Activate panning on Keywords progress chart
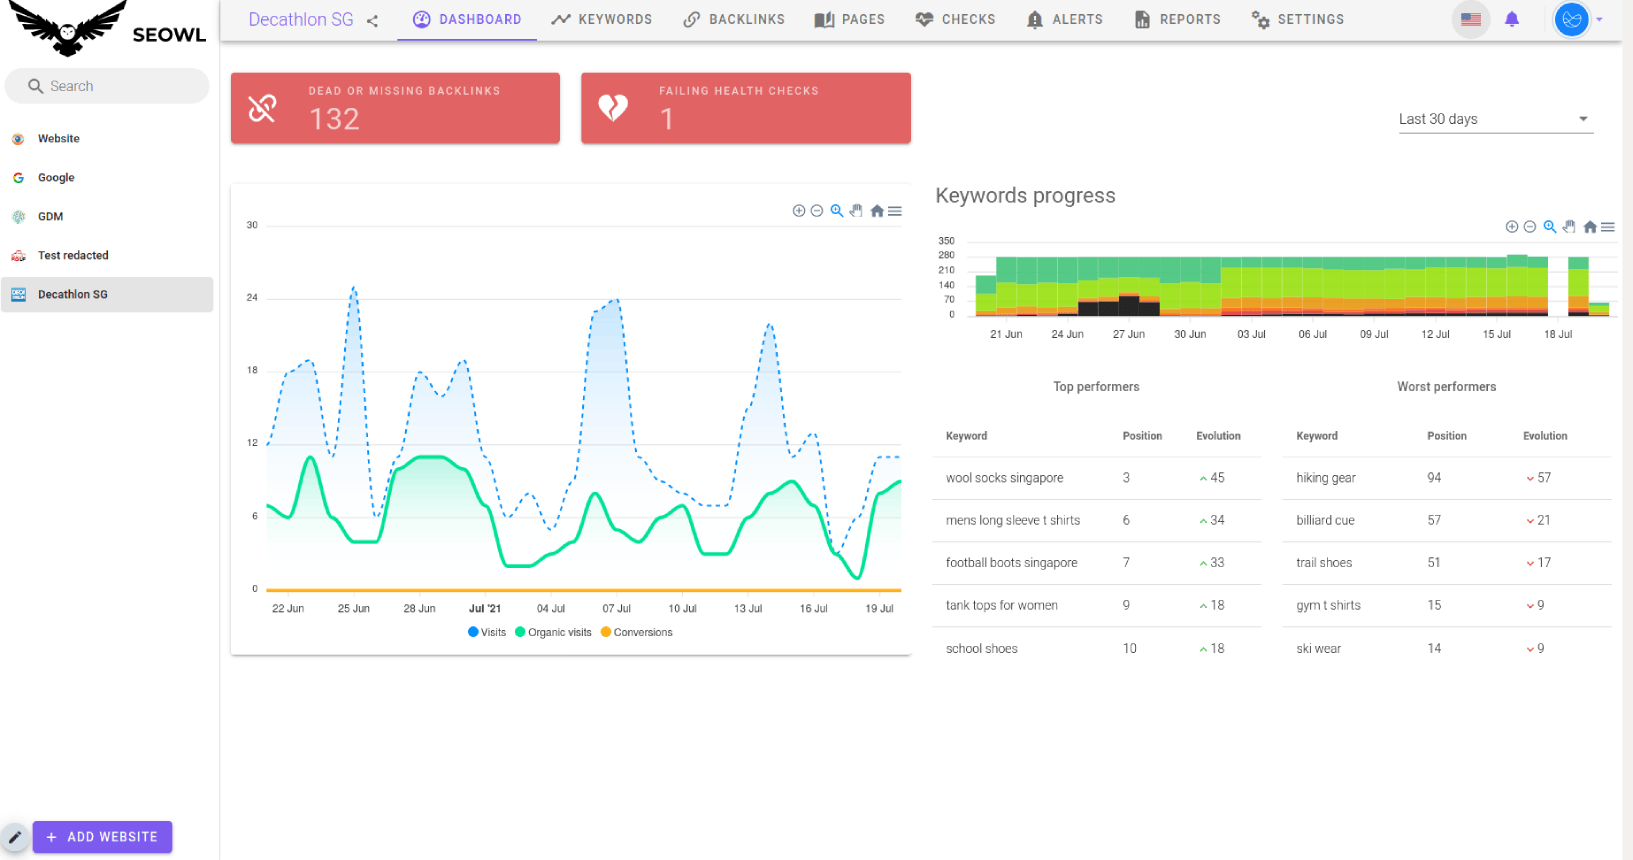1633x860 pixels. click(1569, 227)
